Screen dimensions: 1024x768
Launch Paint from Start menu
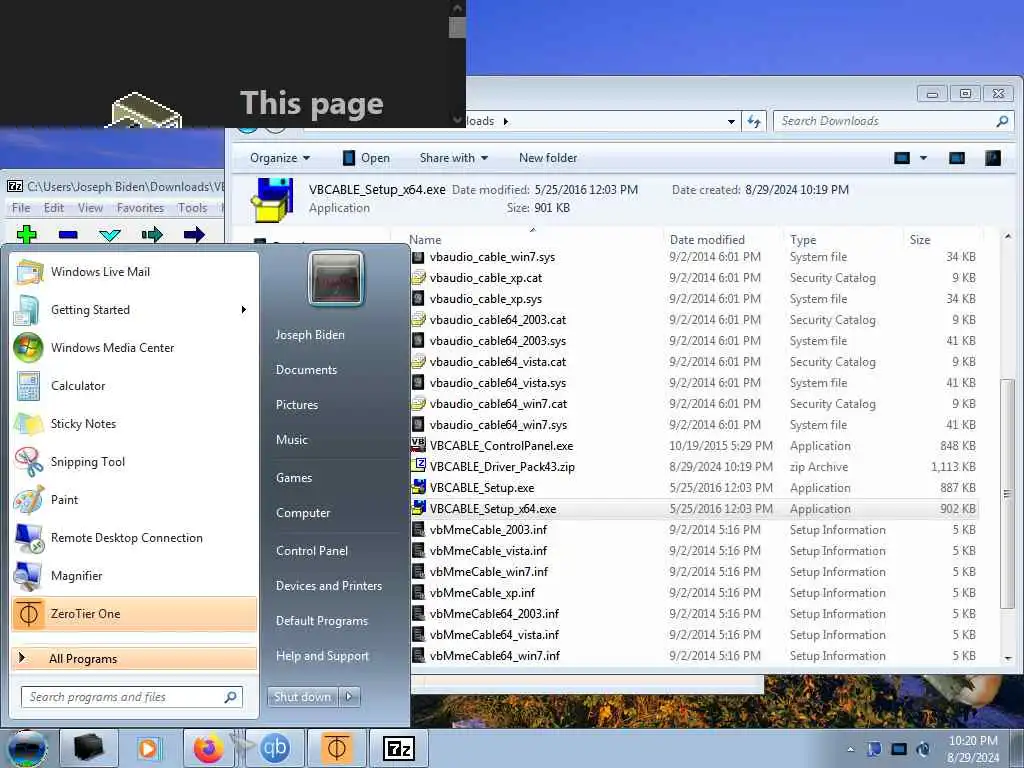(x=135, y=499)
